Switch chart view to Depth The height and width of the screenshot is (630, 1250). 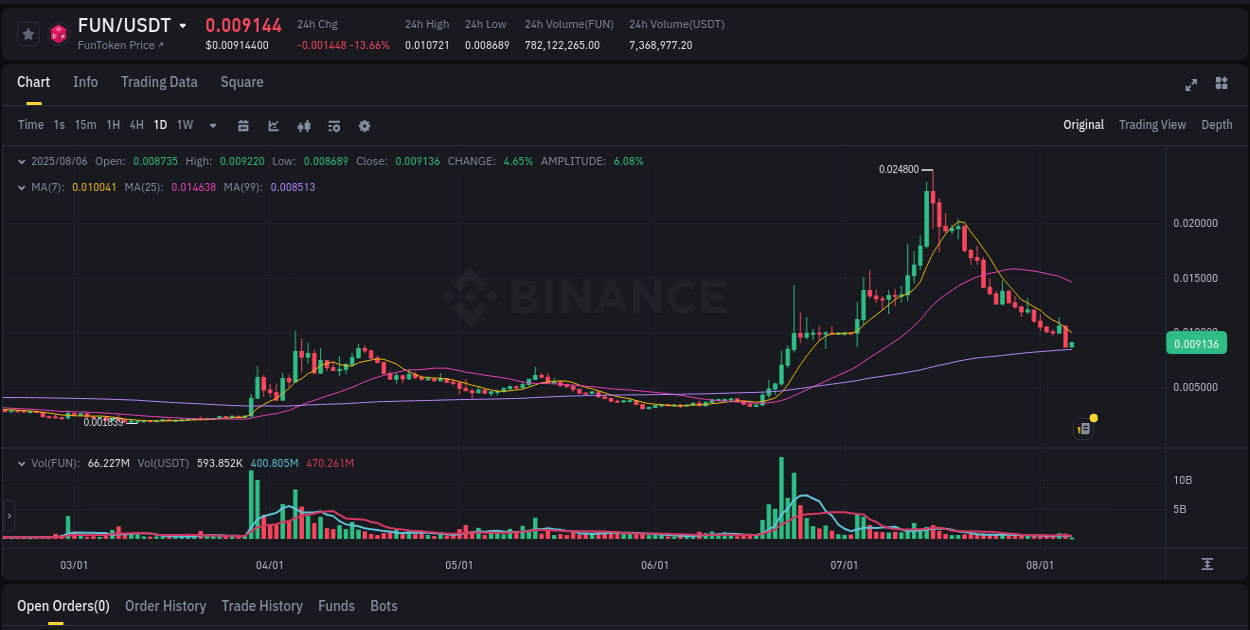tap(1217, 124)
